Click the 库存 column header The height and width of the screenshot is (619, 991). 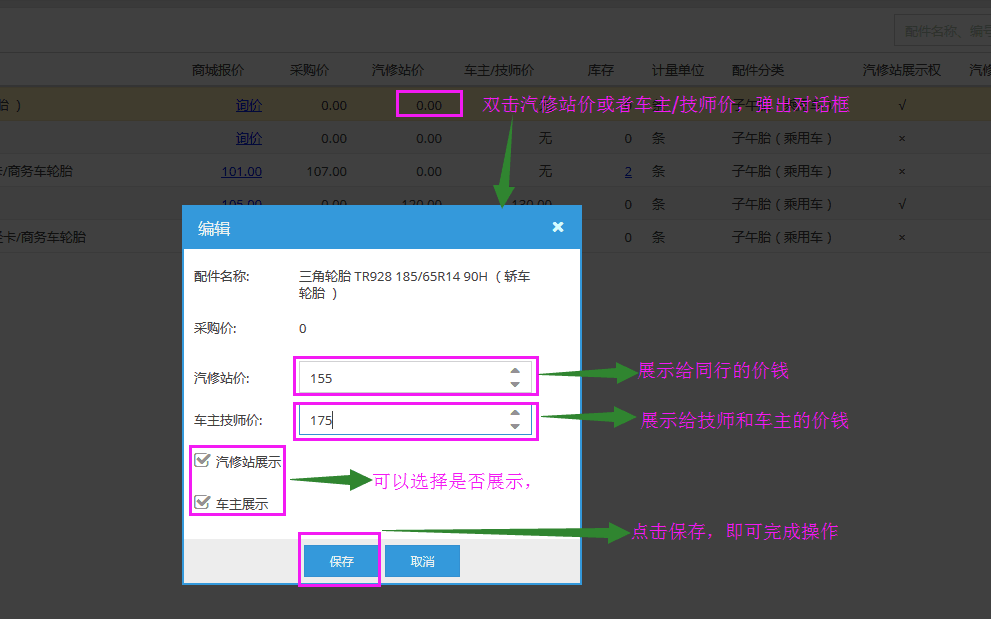coord(600,70)
